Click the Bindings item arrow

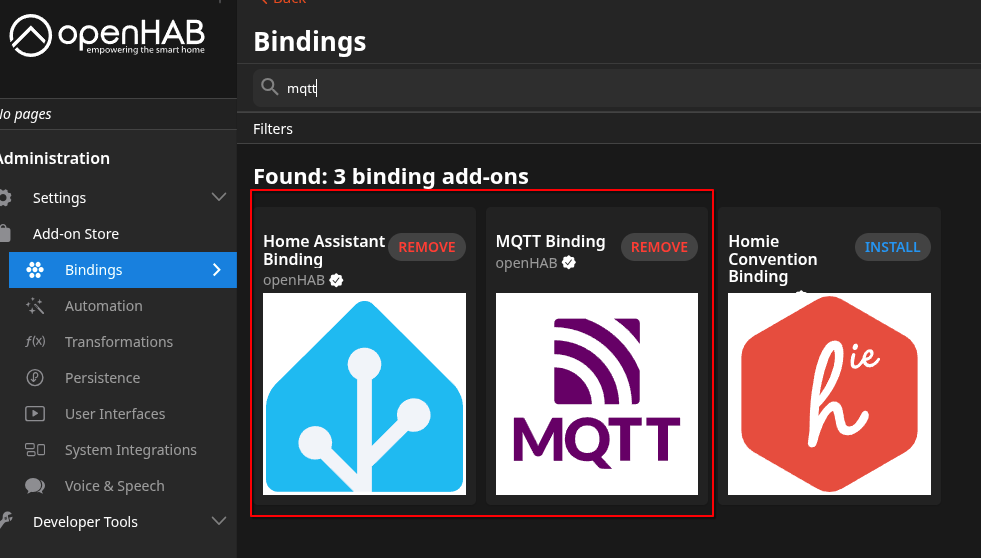coord(216,270)
